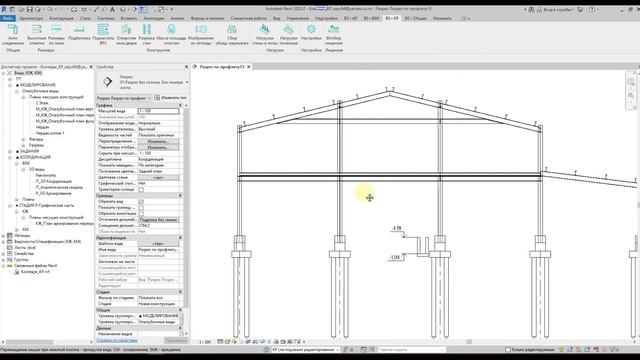Close the Разрез по профилю view tab
This screenshot has width=640, height=360.
[x=249, y=67]
